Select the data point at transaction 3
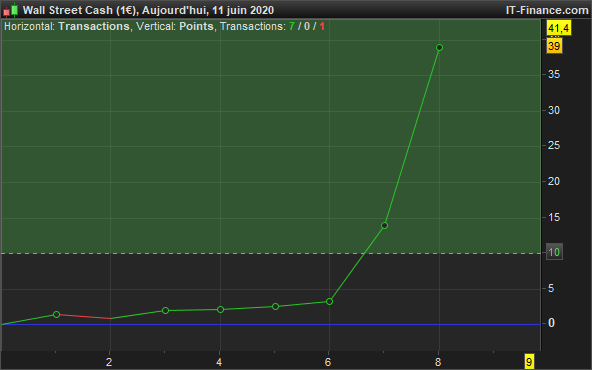 165,311
